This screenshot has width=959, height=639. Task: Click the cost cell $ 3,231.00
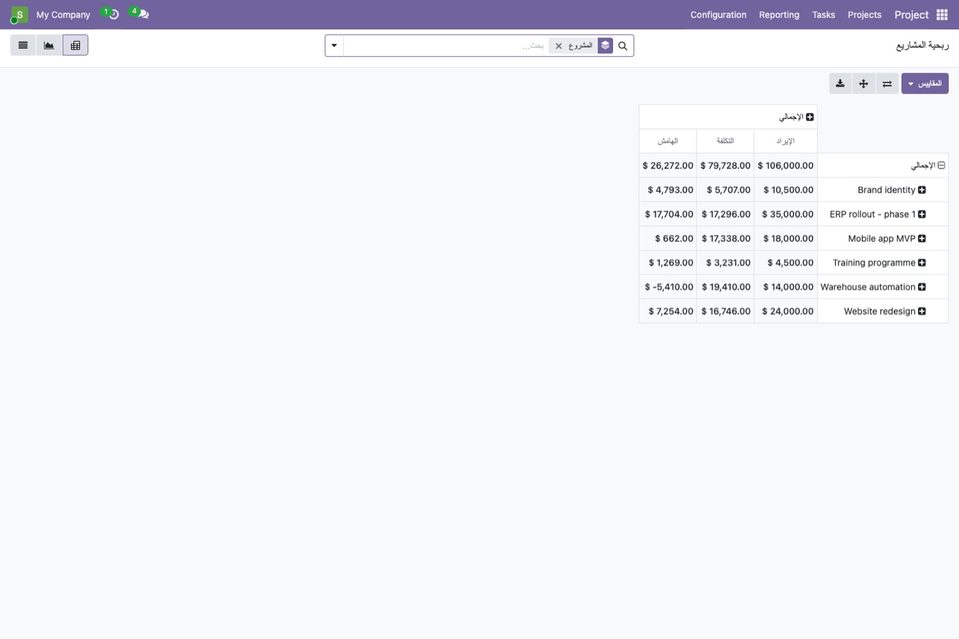click(725, 263)
